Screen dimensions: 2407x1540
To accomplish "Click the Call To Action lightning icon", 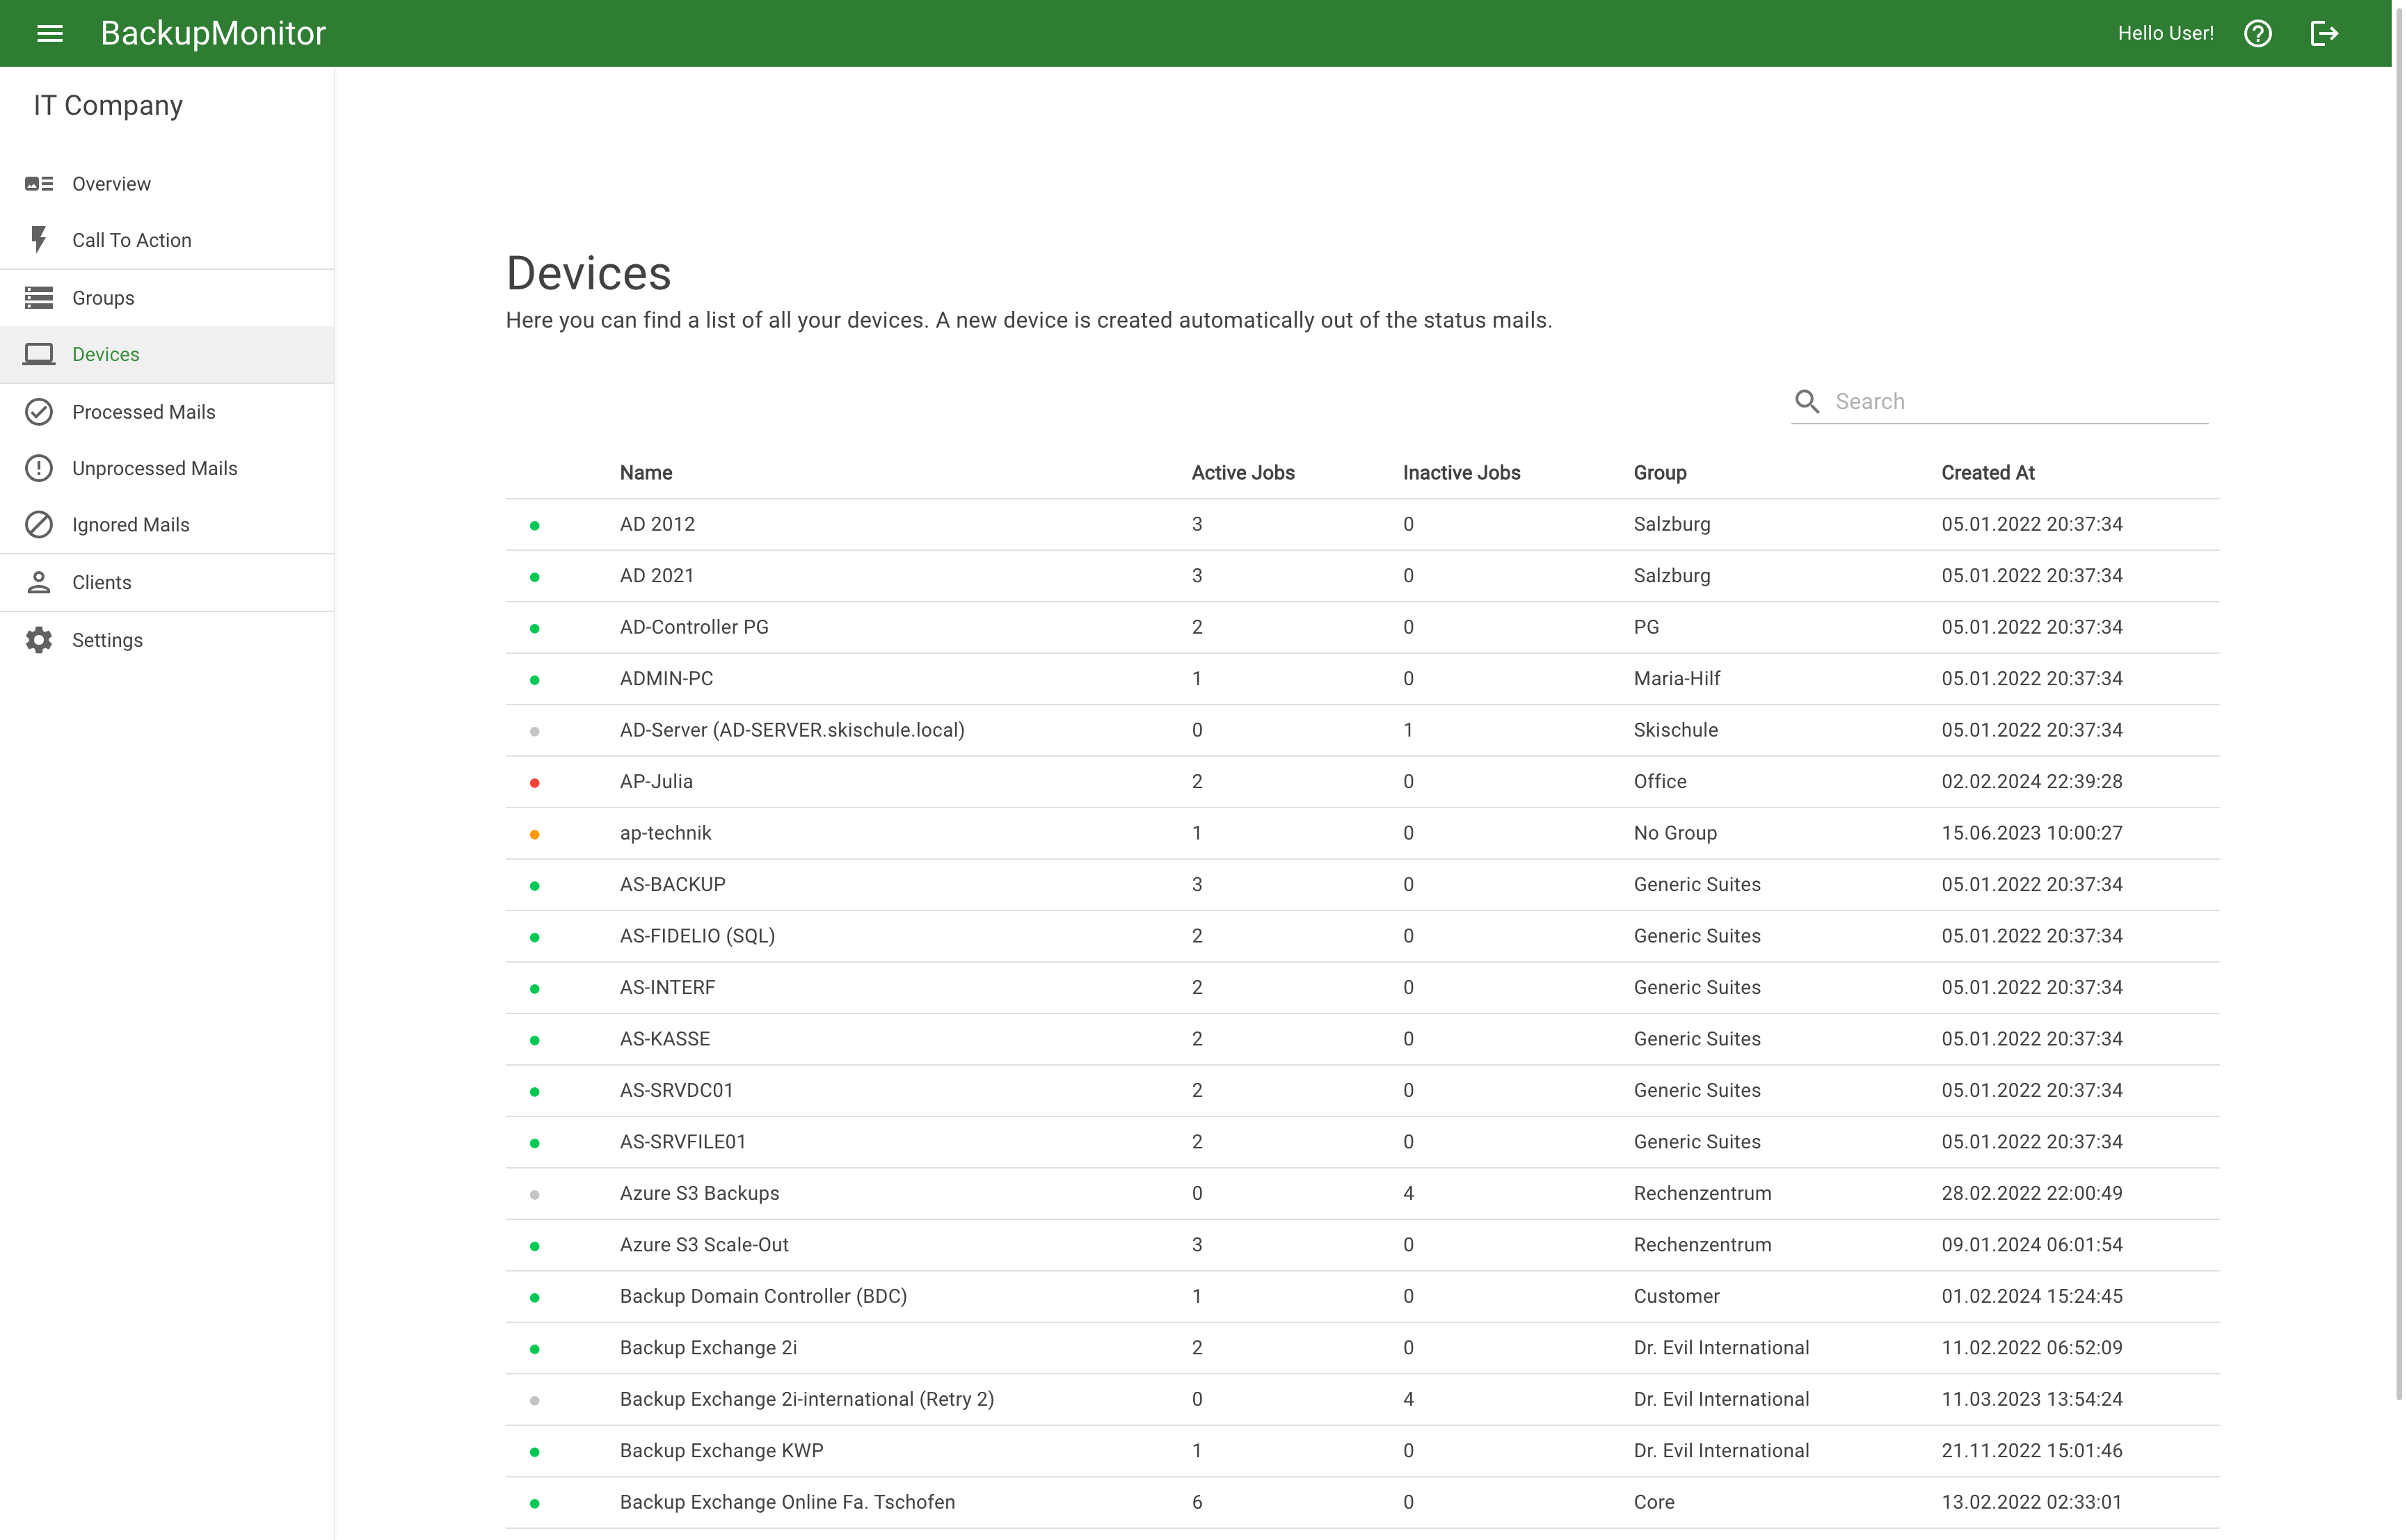I will [39, 240].
